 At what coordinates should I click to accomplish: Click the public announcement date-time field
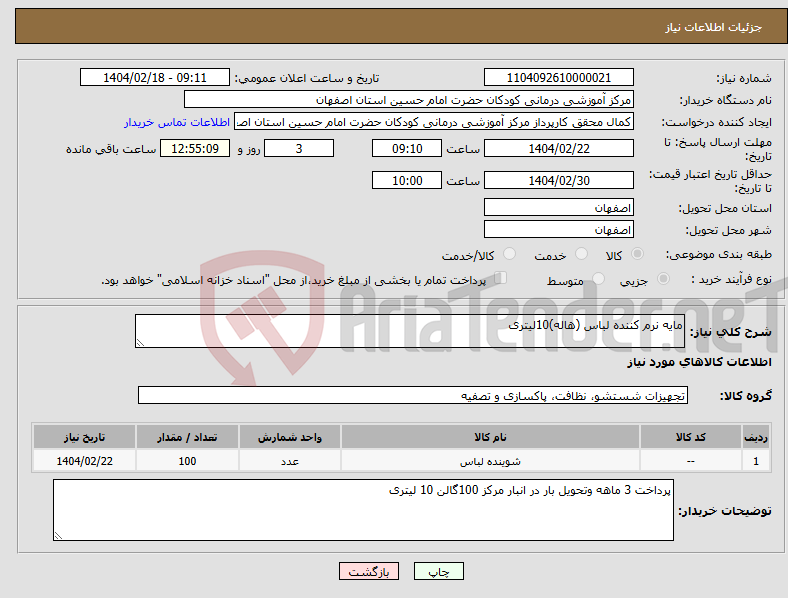155,77
